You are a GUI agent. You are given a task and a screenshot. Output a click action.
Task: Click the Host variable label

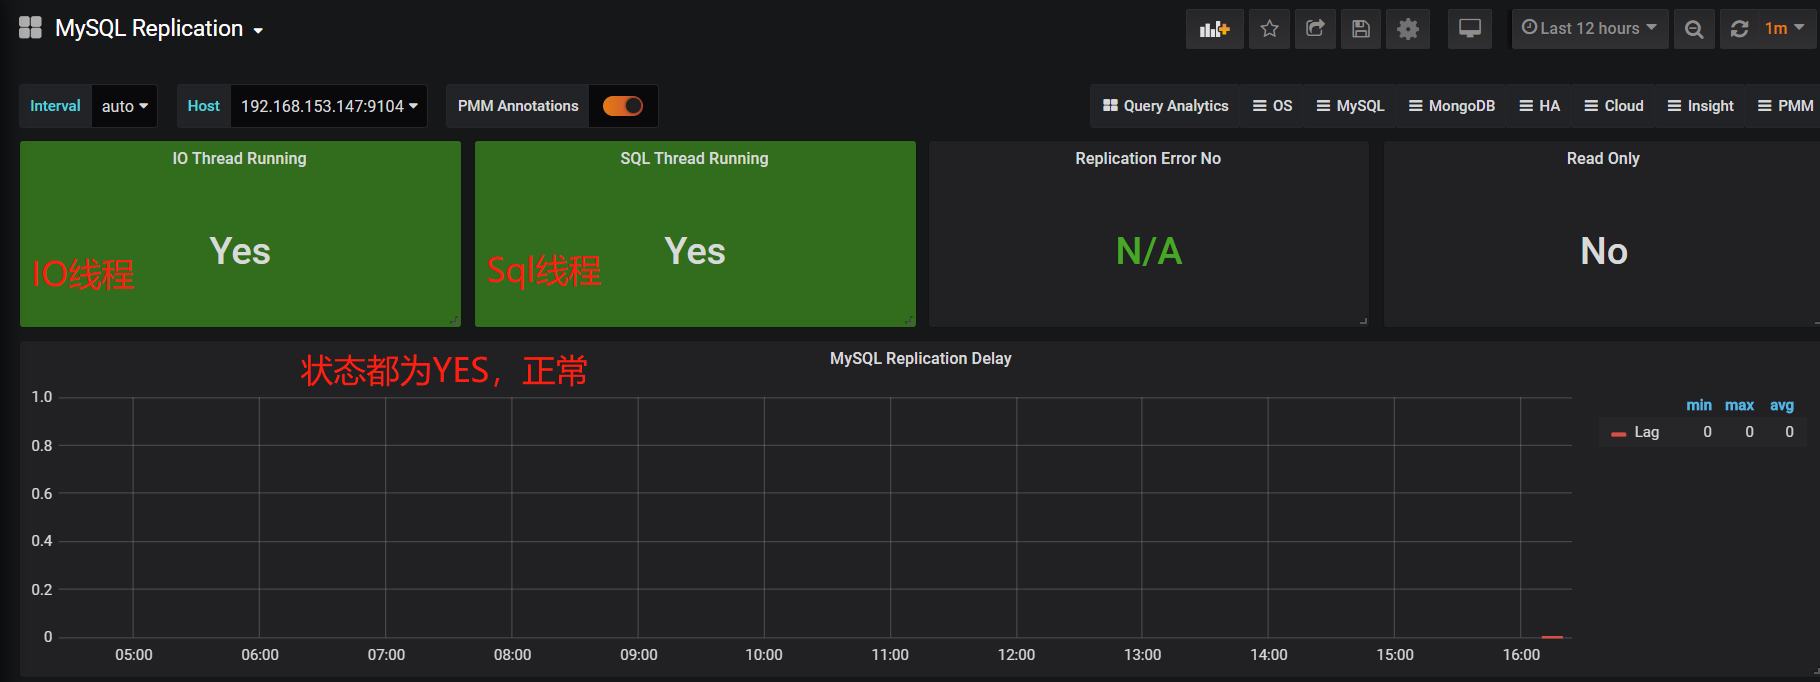click(x=203, y=106)
